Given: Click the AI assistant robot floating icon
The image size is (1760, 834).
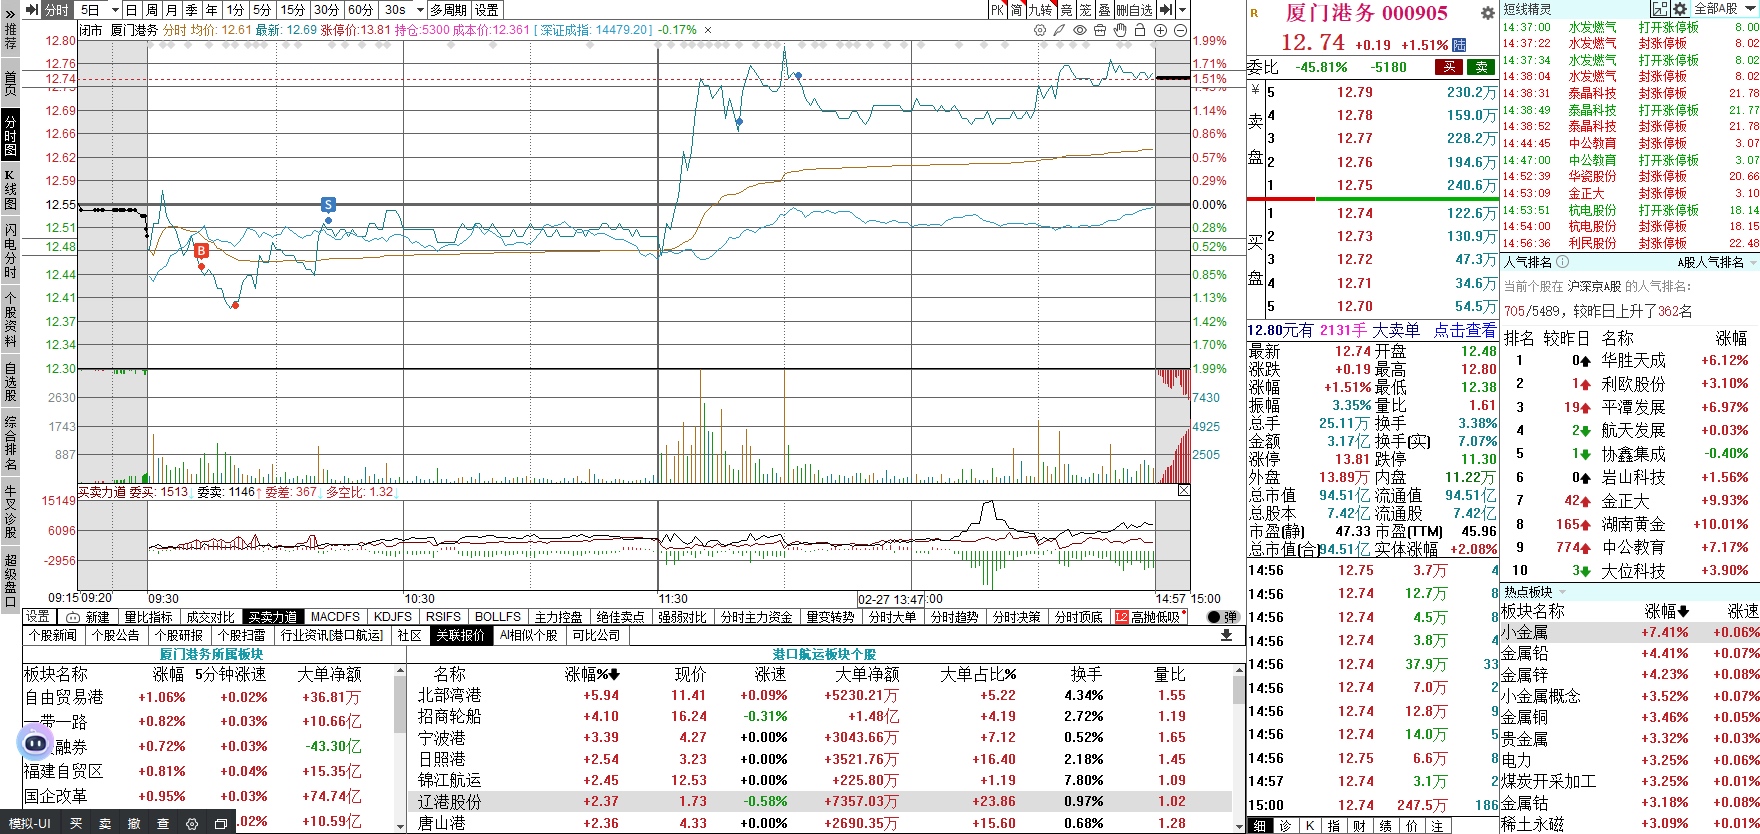Looking at the screenshot, I should pyautogui.click(x=36, y=742).
